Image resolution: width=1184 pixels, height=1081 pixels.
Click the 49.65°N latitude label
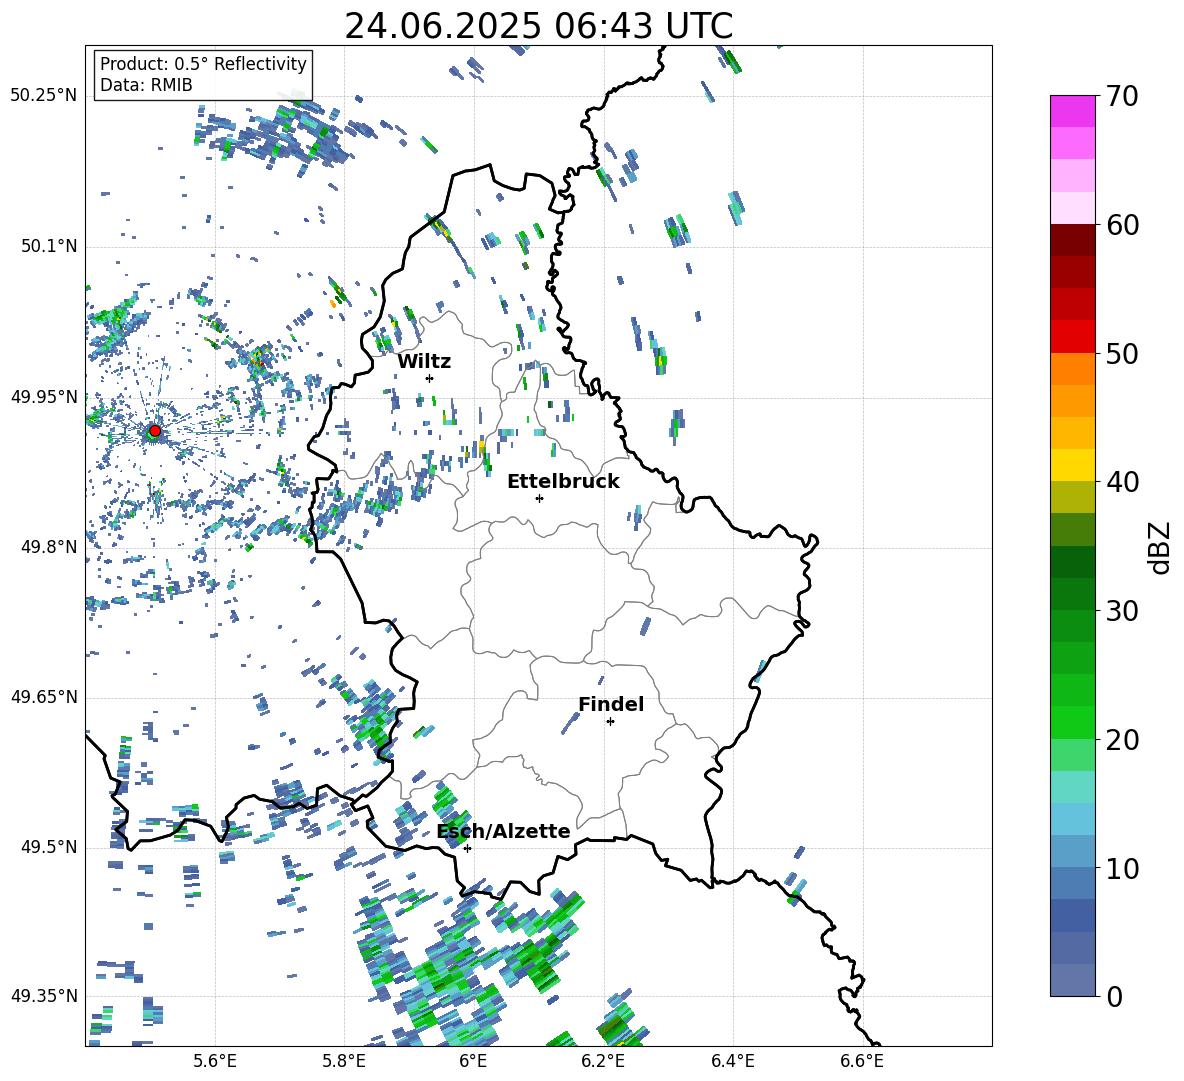[44, 697]
